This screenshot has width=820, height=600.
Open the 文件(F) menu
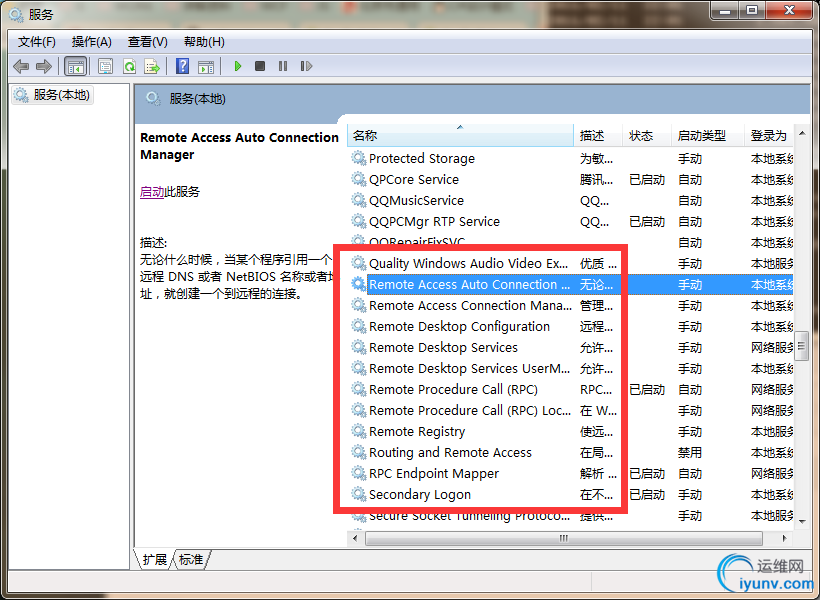pos(37,42)
